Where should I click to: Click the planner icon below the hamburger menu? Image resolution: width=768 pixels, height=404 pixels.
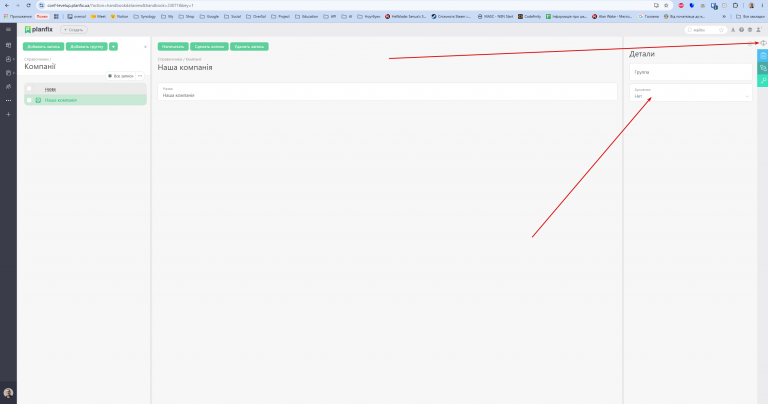pos(8,45)
